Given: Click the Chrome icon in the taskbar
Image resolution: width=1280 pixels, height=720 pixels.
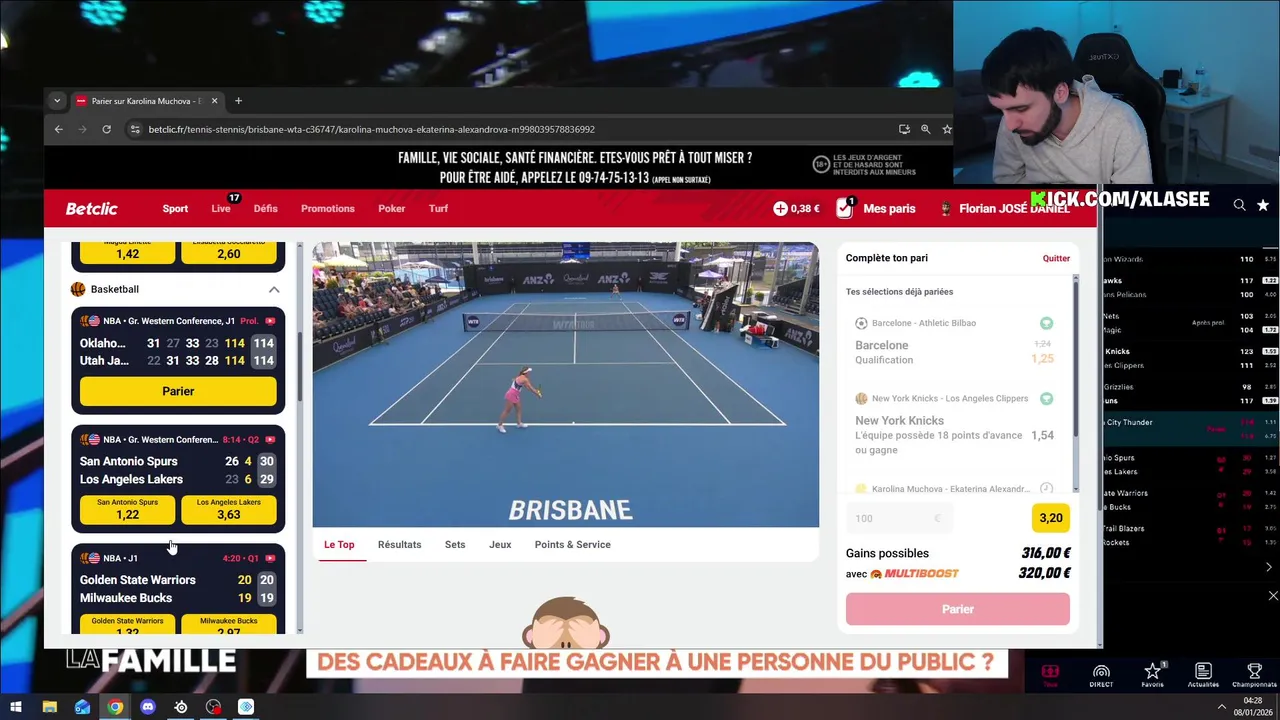Looking at the screenshot, I should [x=115, y=707].
